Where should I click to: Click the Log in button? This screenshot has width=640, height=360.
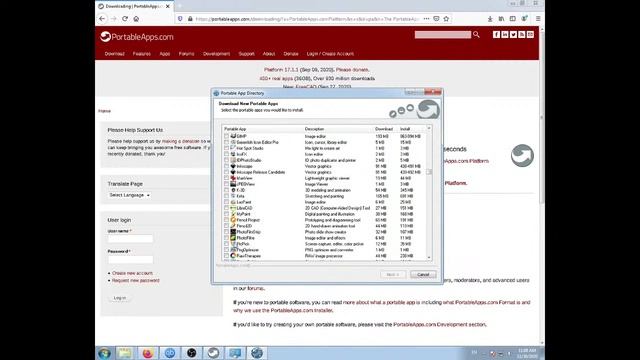coord(120,298)
